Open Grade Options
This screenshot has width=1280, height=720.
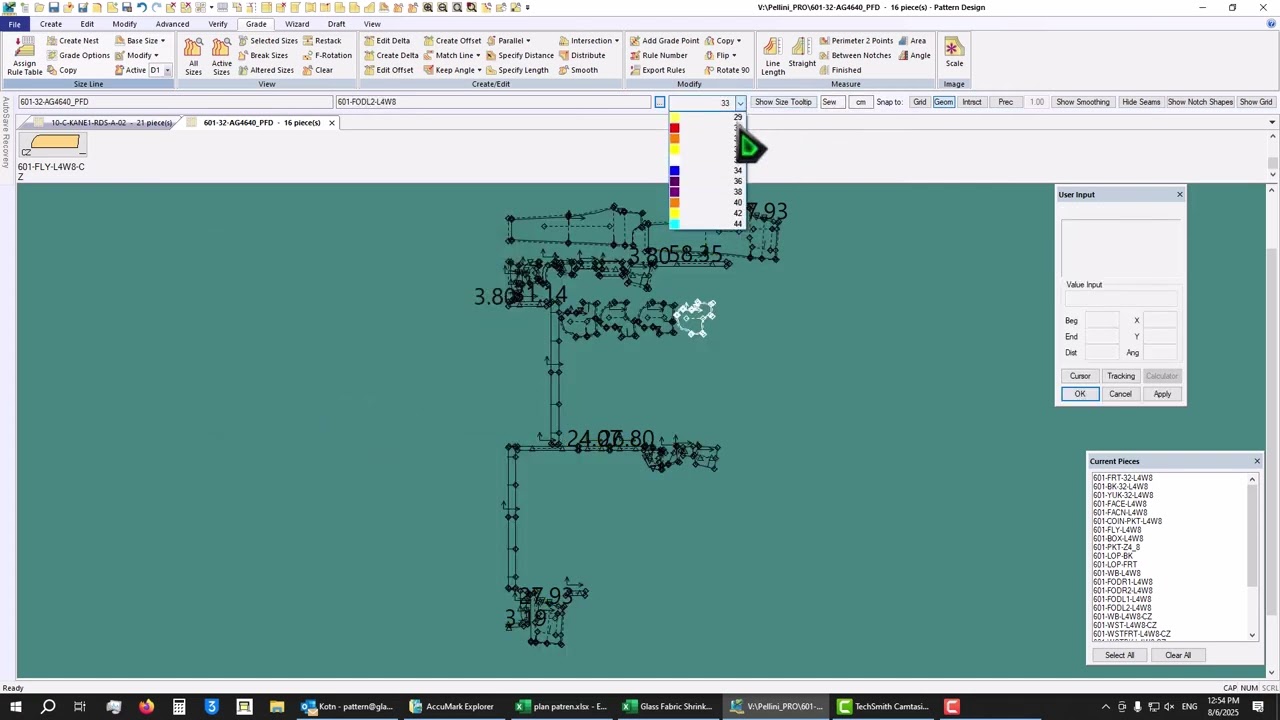tap(78, 56)
